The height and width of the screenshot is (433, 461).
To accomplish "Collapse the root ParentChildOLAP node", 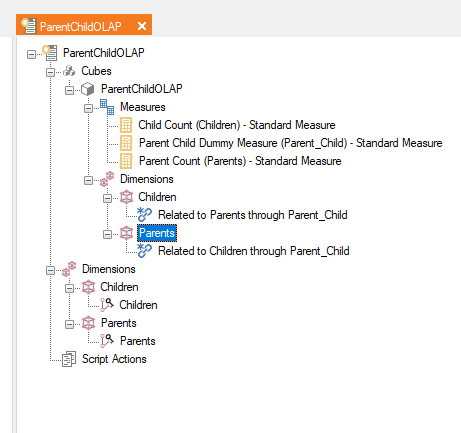I will pyautogui.click(x=31, y=54).
